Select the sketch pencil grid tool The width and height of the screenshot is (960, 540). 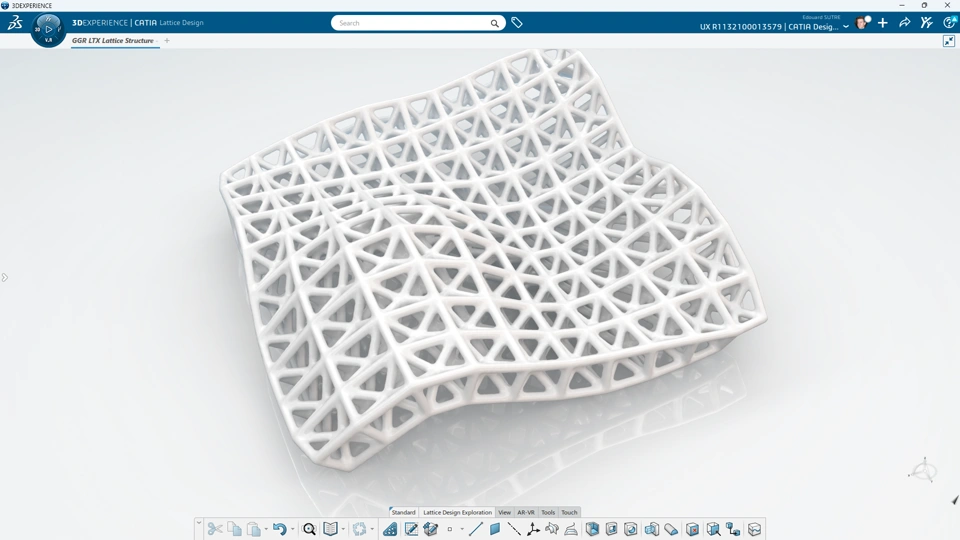(x=411, y=528)
